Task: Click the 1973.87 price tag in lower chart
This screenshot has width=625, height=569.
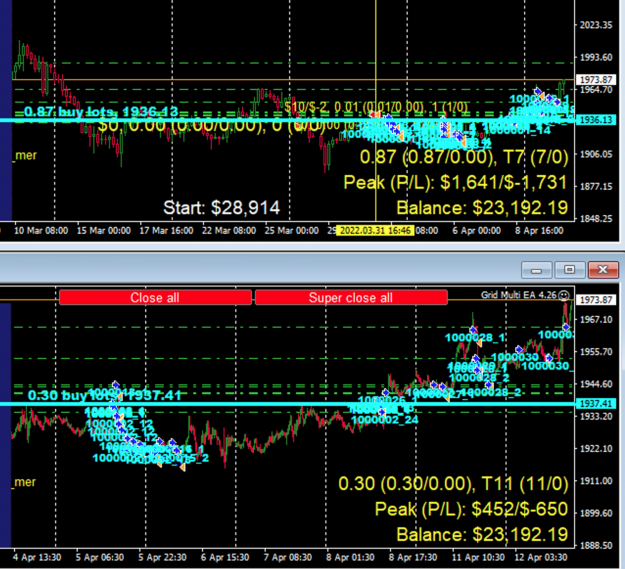Action: point(596,300)
